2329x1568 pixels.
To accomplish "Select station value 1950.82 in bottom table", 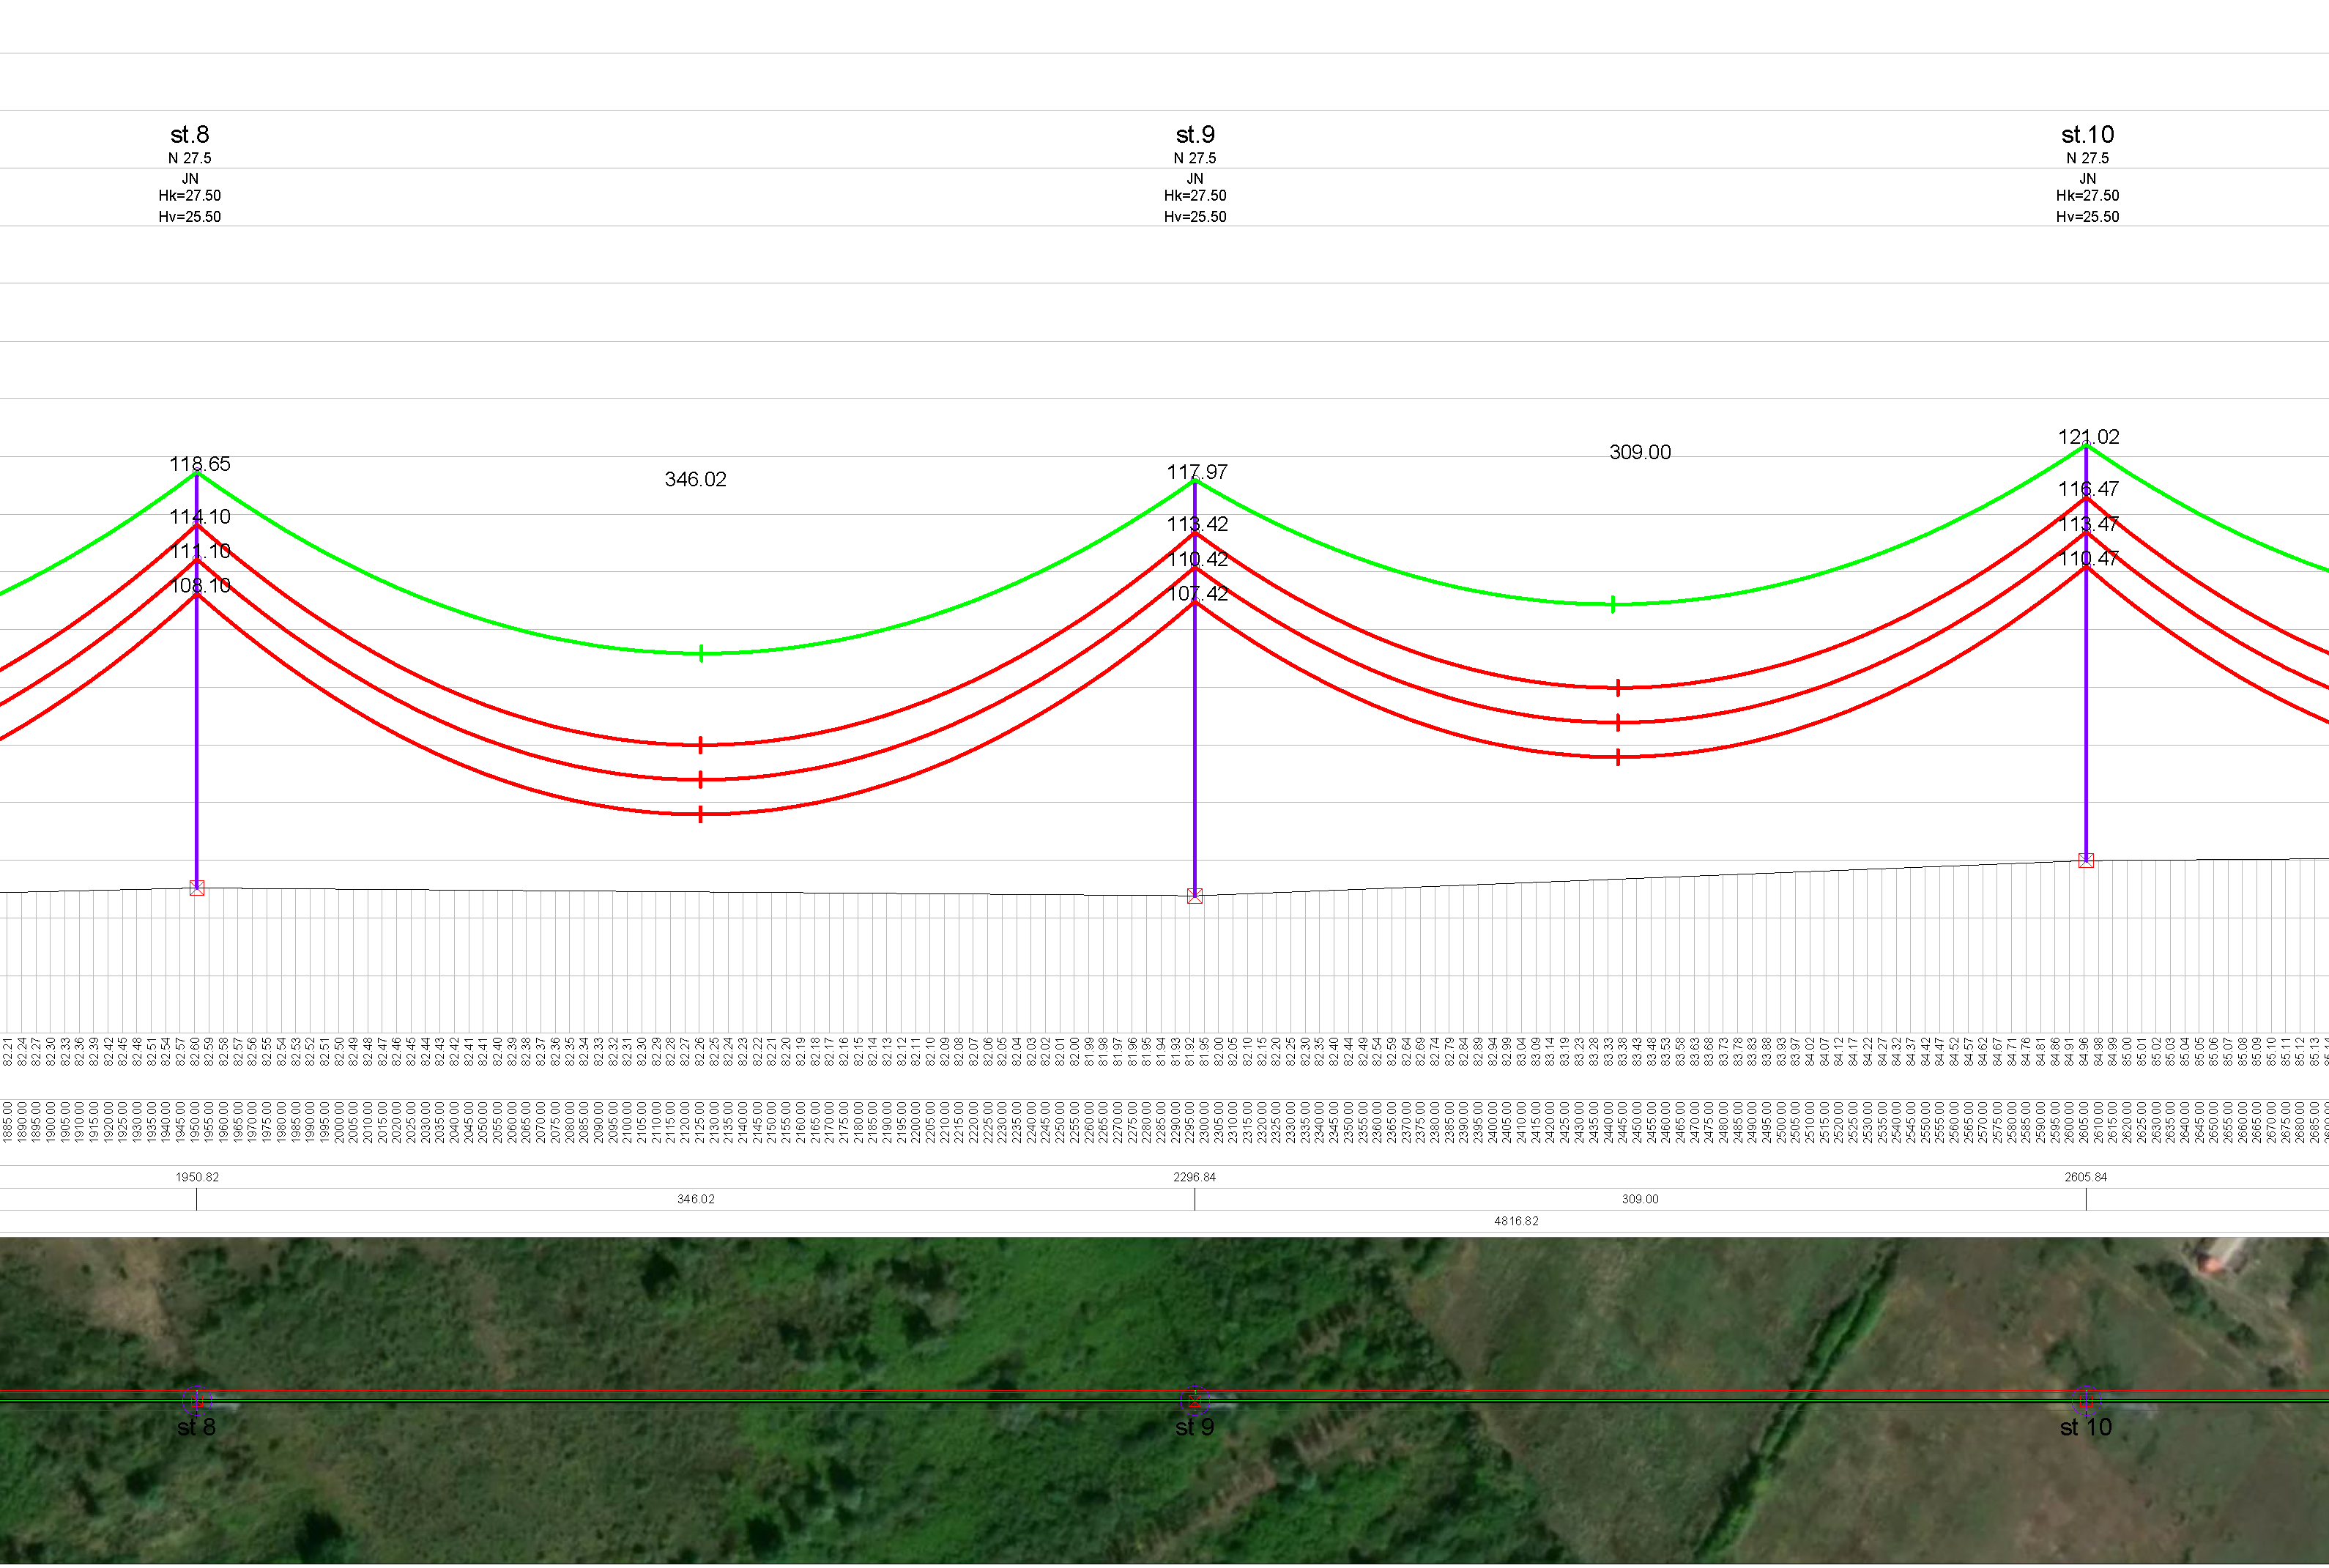I will pyautogui.click(x=197, y=1177).
